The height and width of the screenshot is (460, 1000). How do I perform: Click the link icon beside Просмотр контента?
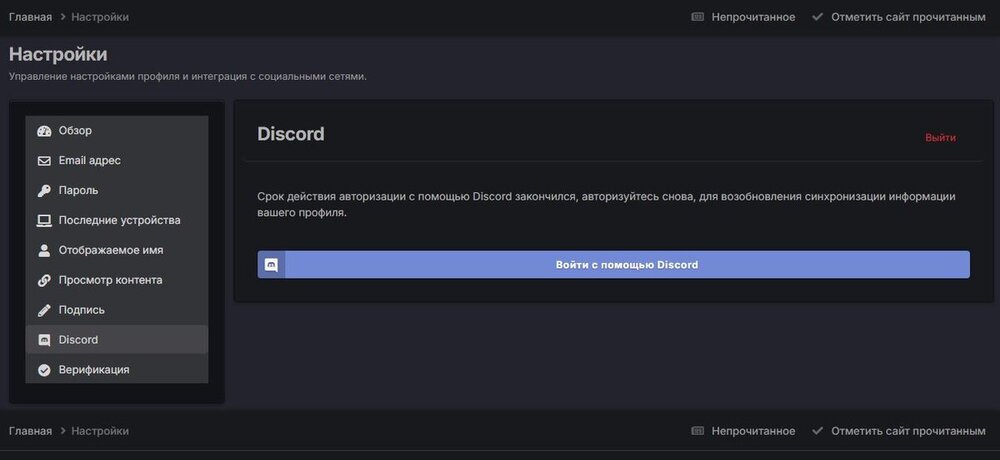(x=44, y=281)
